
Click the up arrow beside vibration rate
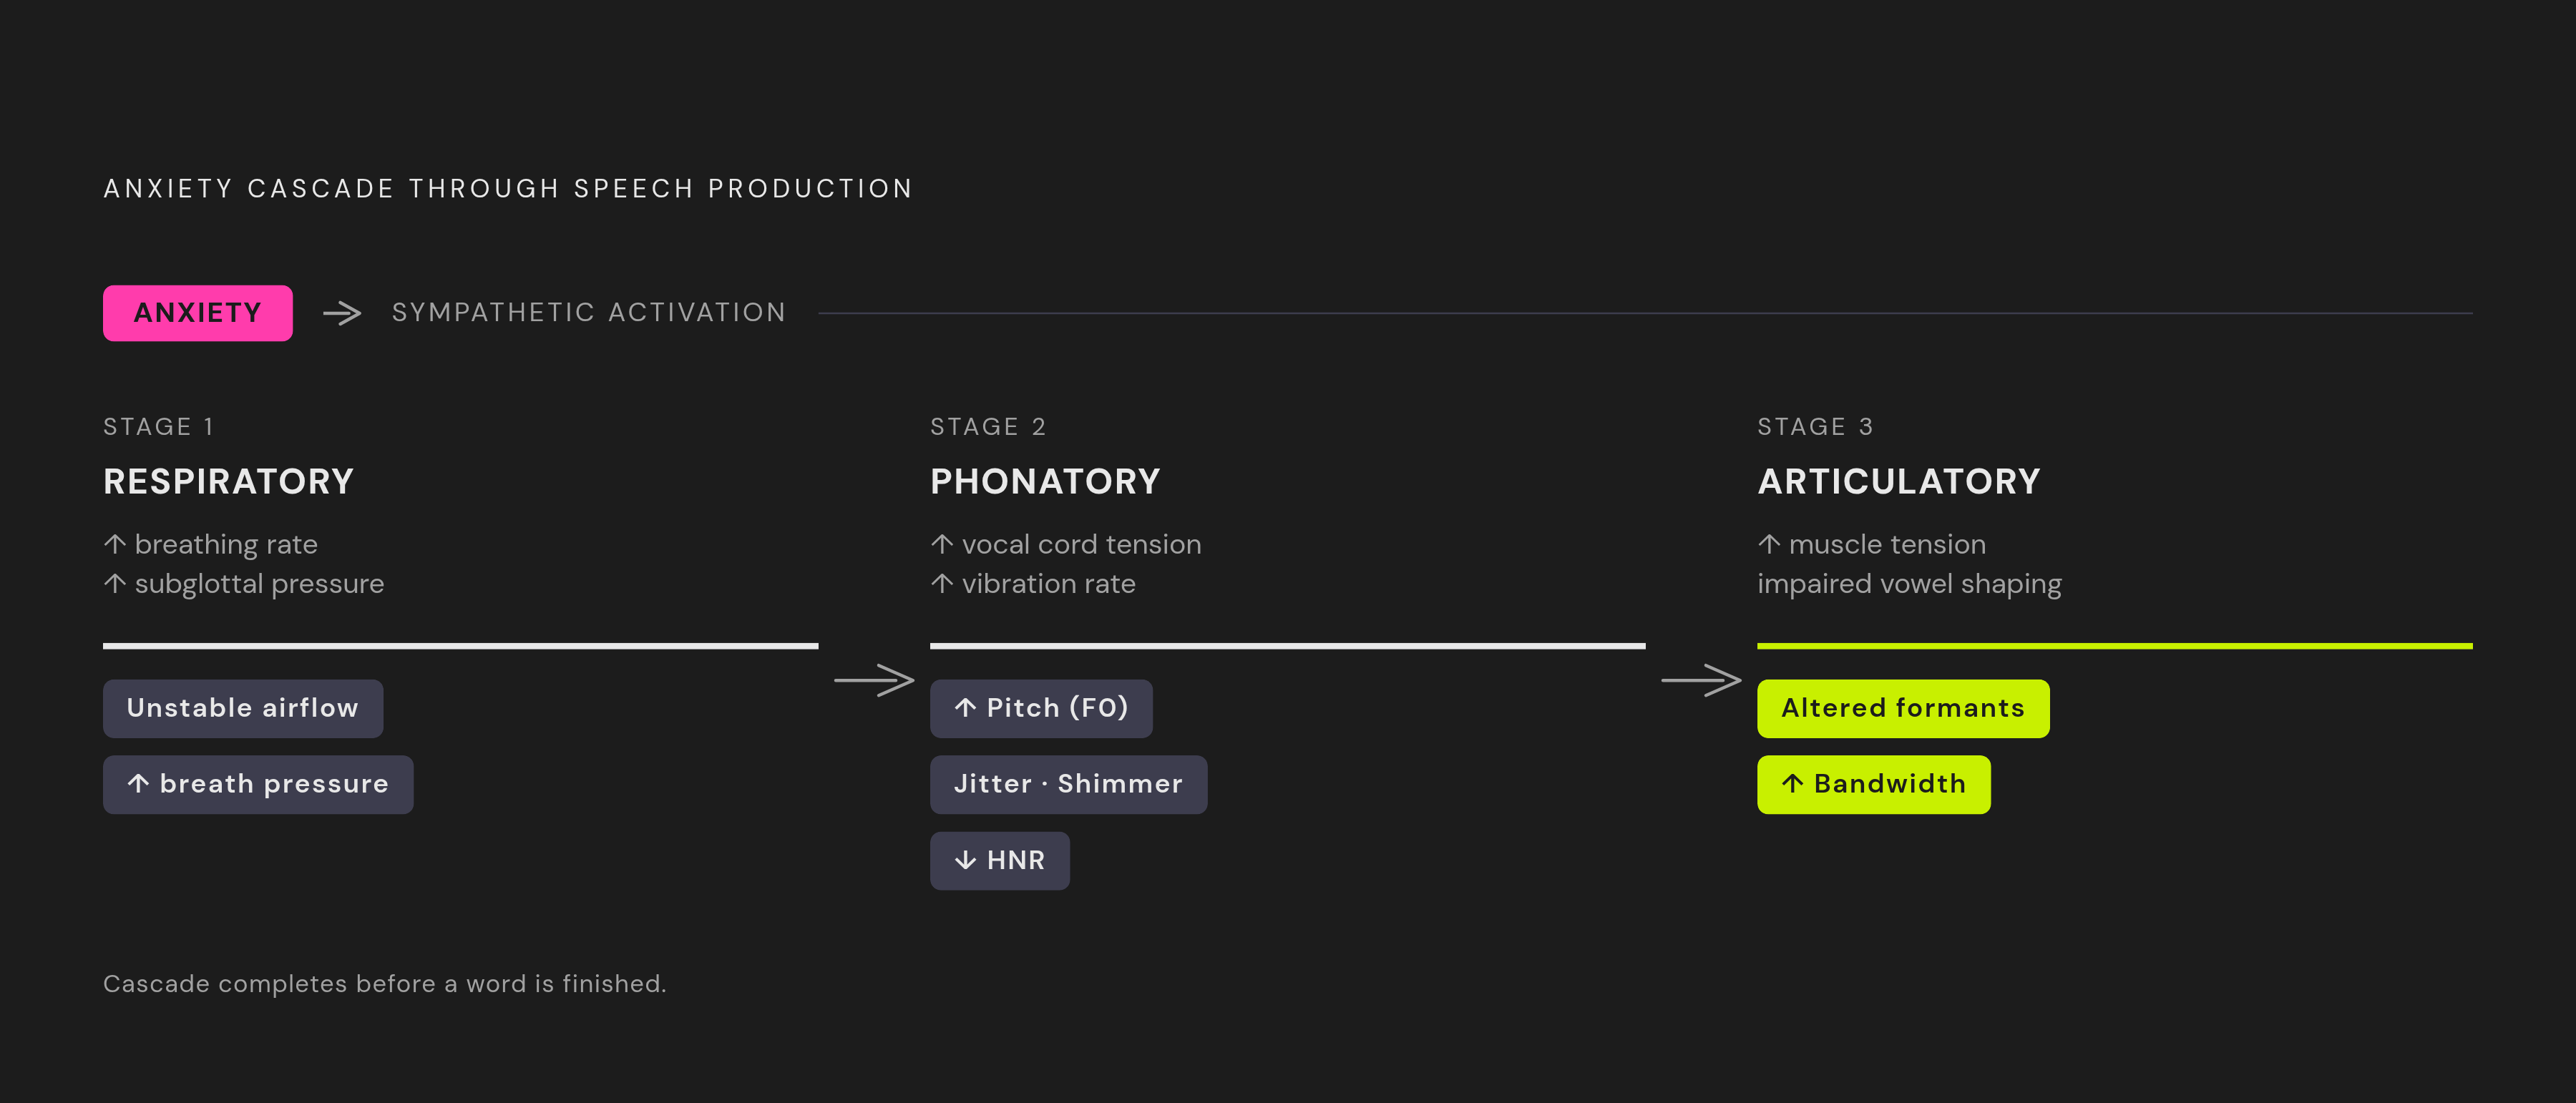[x=942, y=583]
